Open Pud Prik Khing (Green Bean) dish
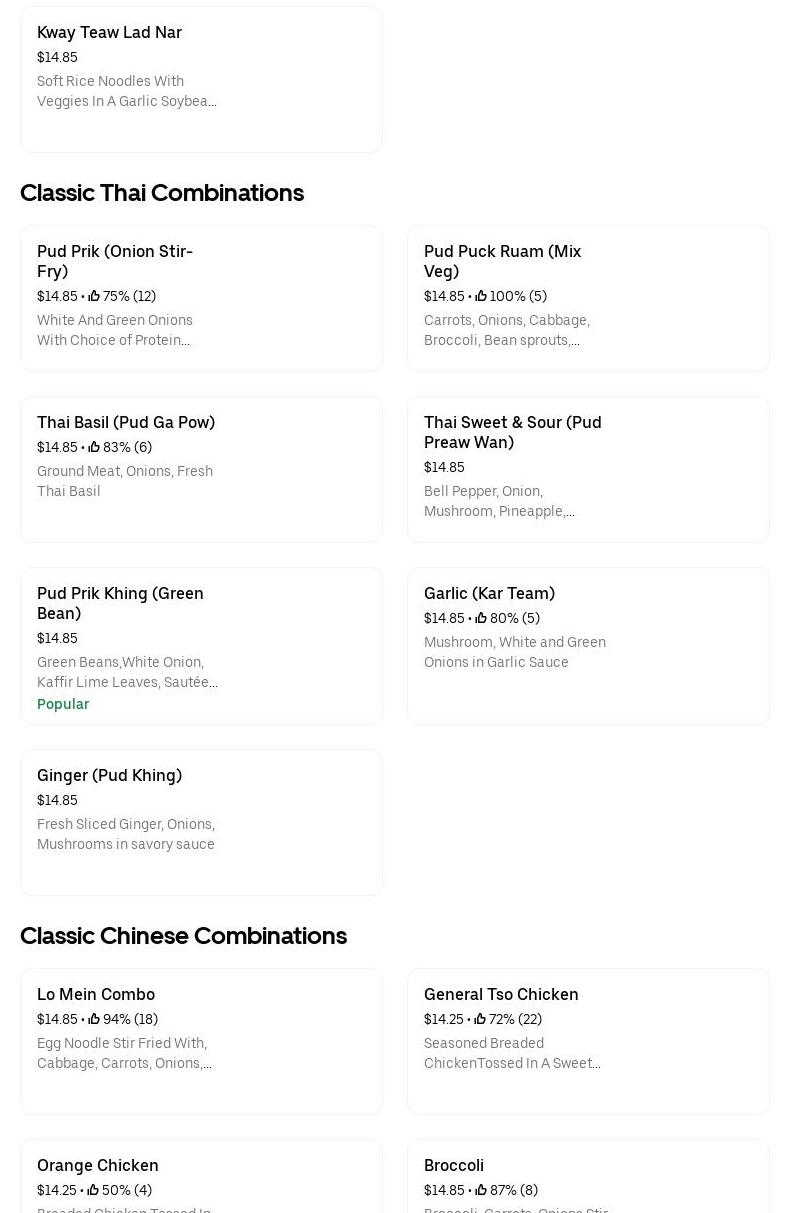The width and height of the screenshot is (804, 1213). [x=120, y=603]
